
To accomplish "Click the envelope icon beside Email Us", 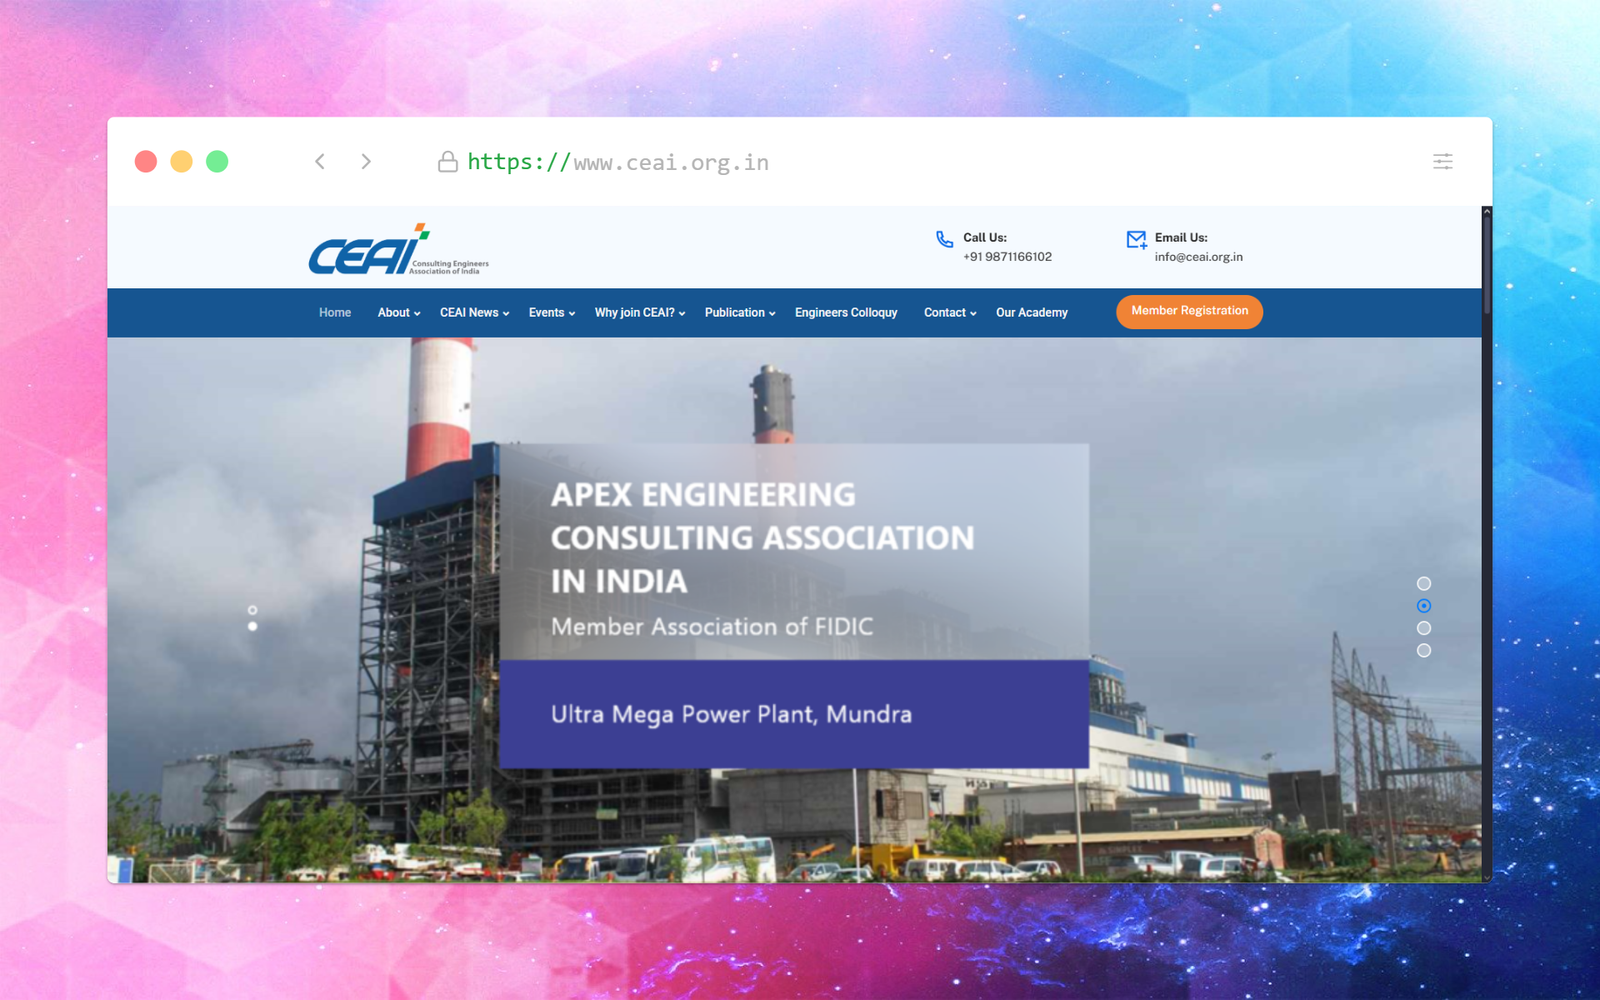I will [x=1136, y=239].
